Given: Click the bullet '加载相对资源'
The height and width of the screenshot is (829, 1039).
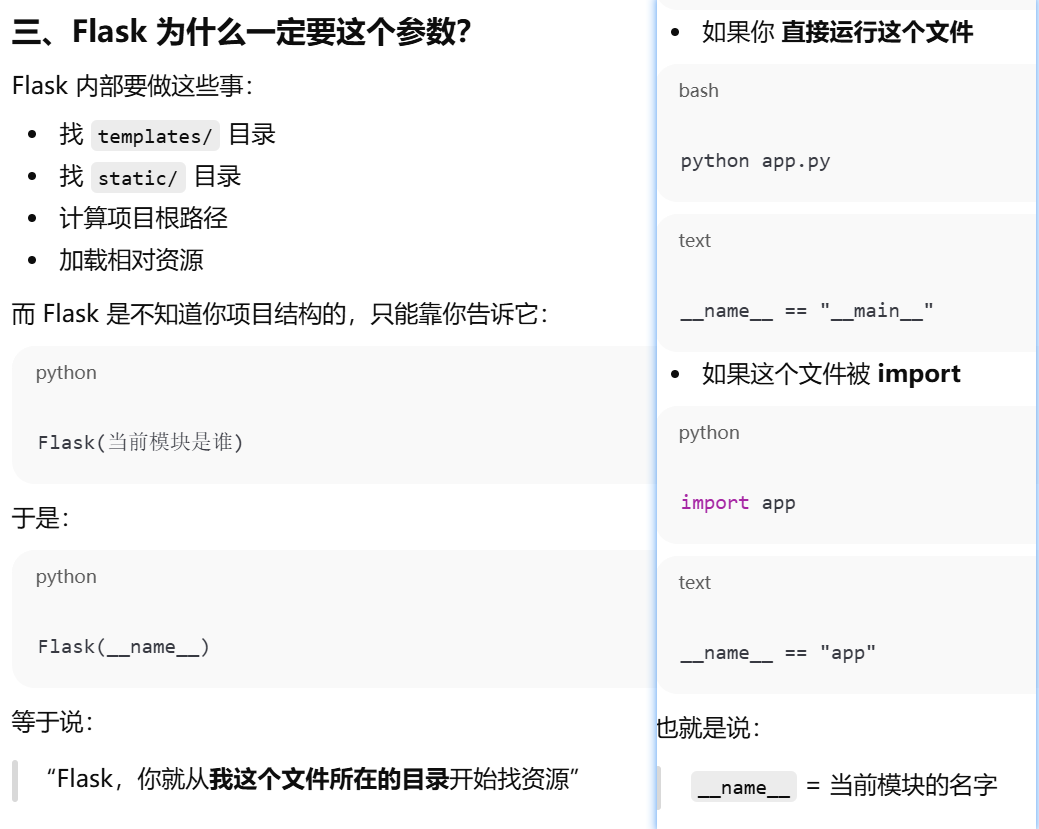Looking at the screenshot, I should tap(131, 260).
